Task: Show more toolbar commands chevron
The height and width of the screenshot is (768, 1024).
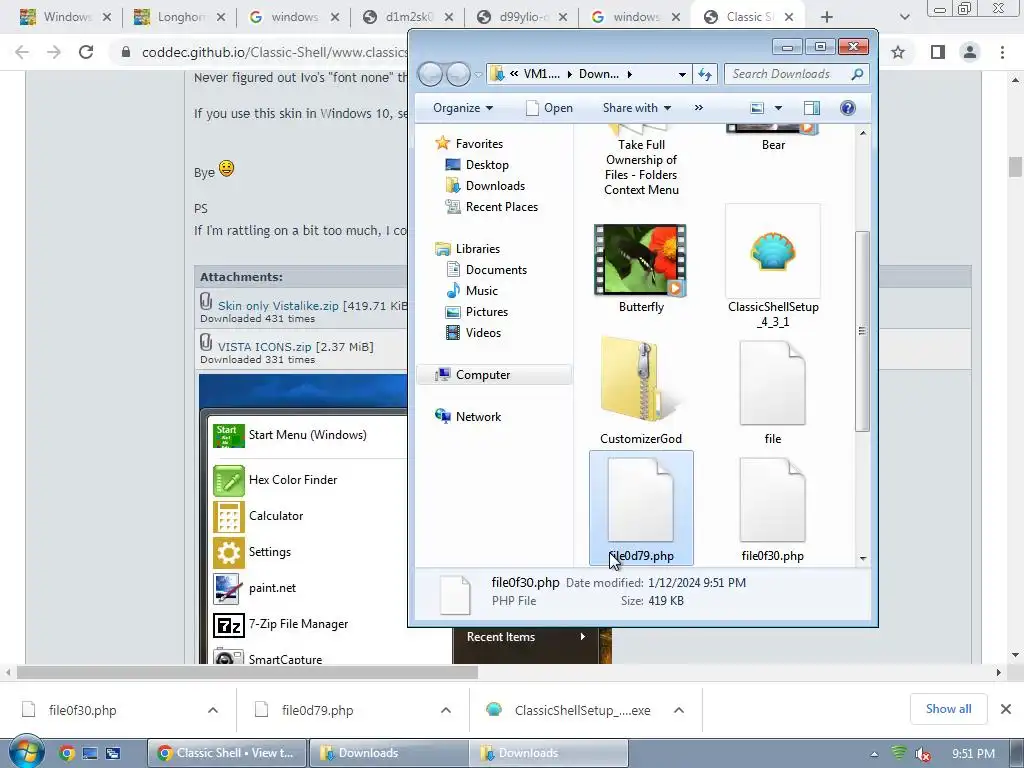Action: tap(699, 108)
